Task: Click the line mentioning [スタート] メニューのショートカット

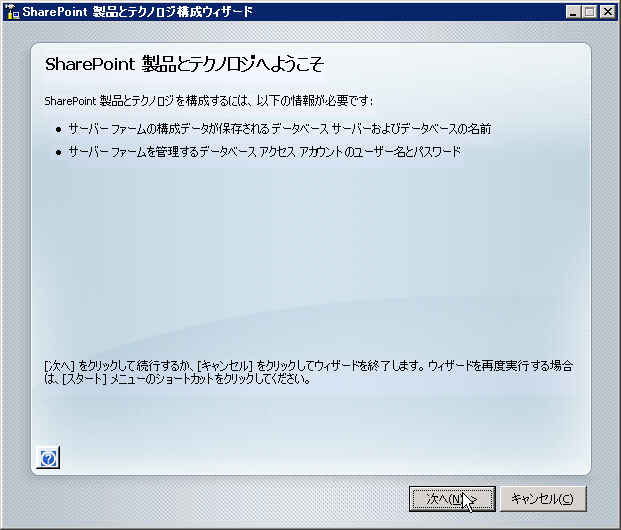Action: coord(180,380)
